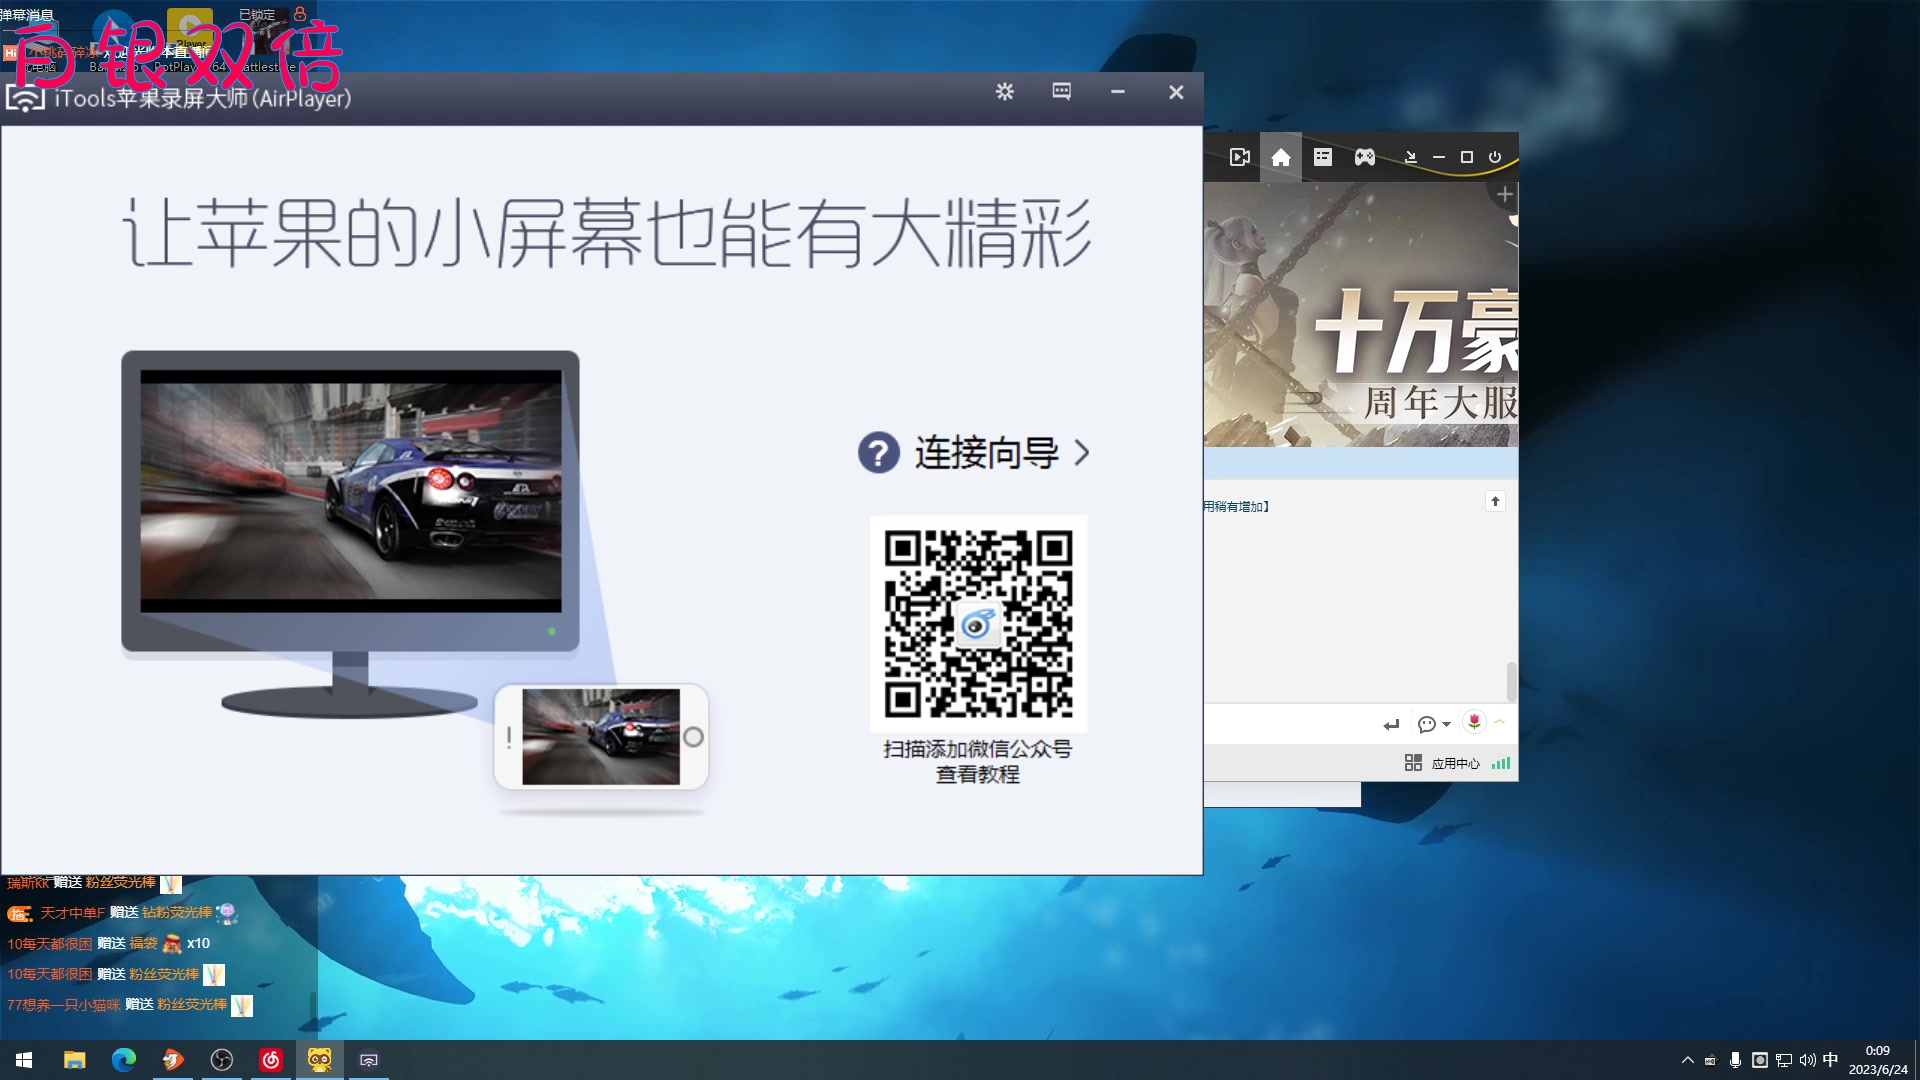Screen dimensions: 1920x1080
Task: Open network status tray icon
Action: coord(1784,1060)
